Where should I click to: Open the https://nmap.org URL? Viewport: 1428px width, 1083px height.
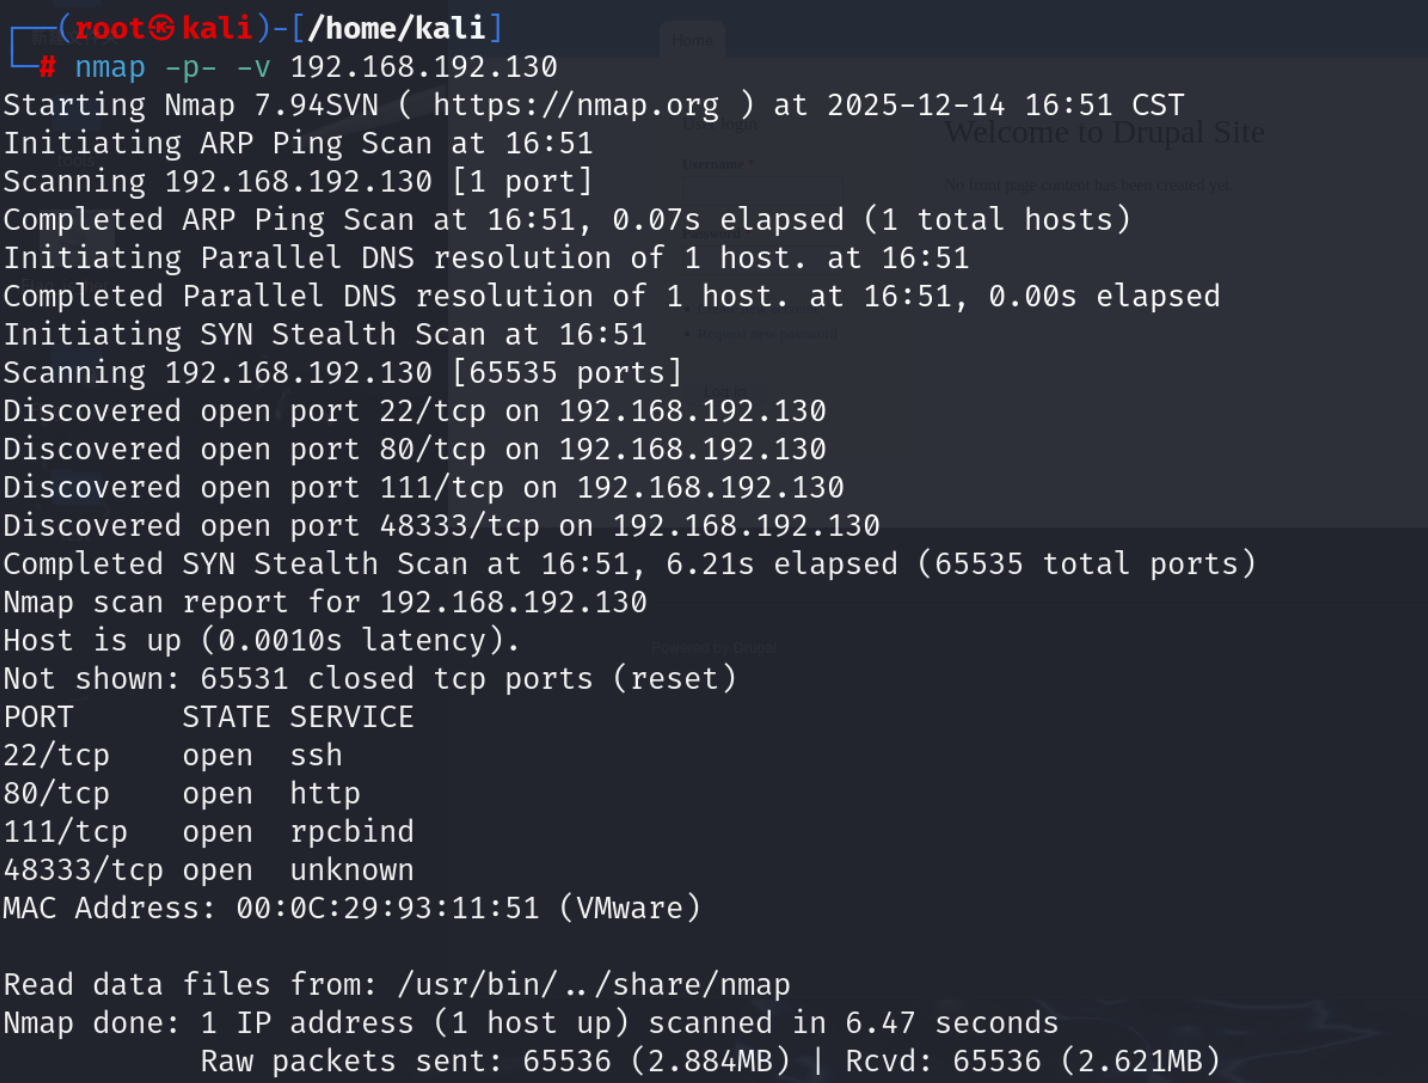pyautogui.click(x=575, y=105)
